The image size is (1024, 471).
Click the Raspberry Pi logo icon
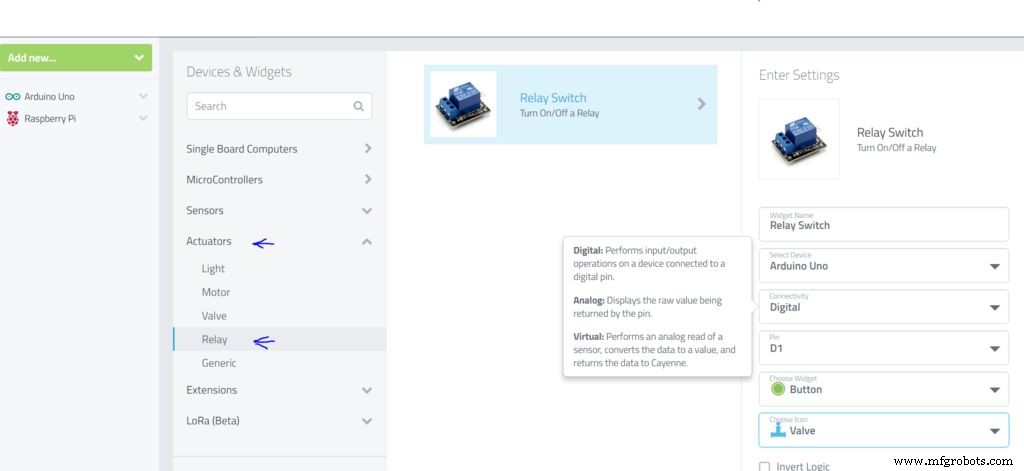point(12,118)
